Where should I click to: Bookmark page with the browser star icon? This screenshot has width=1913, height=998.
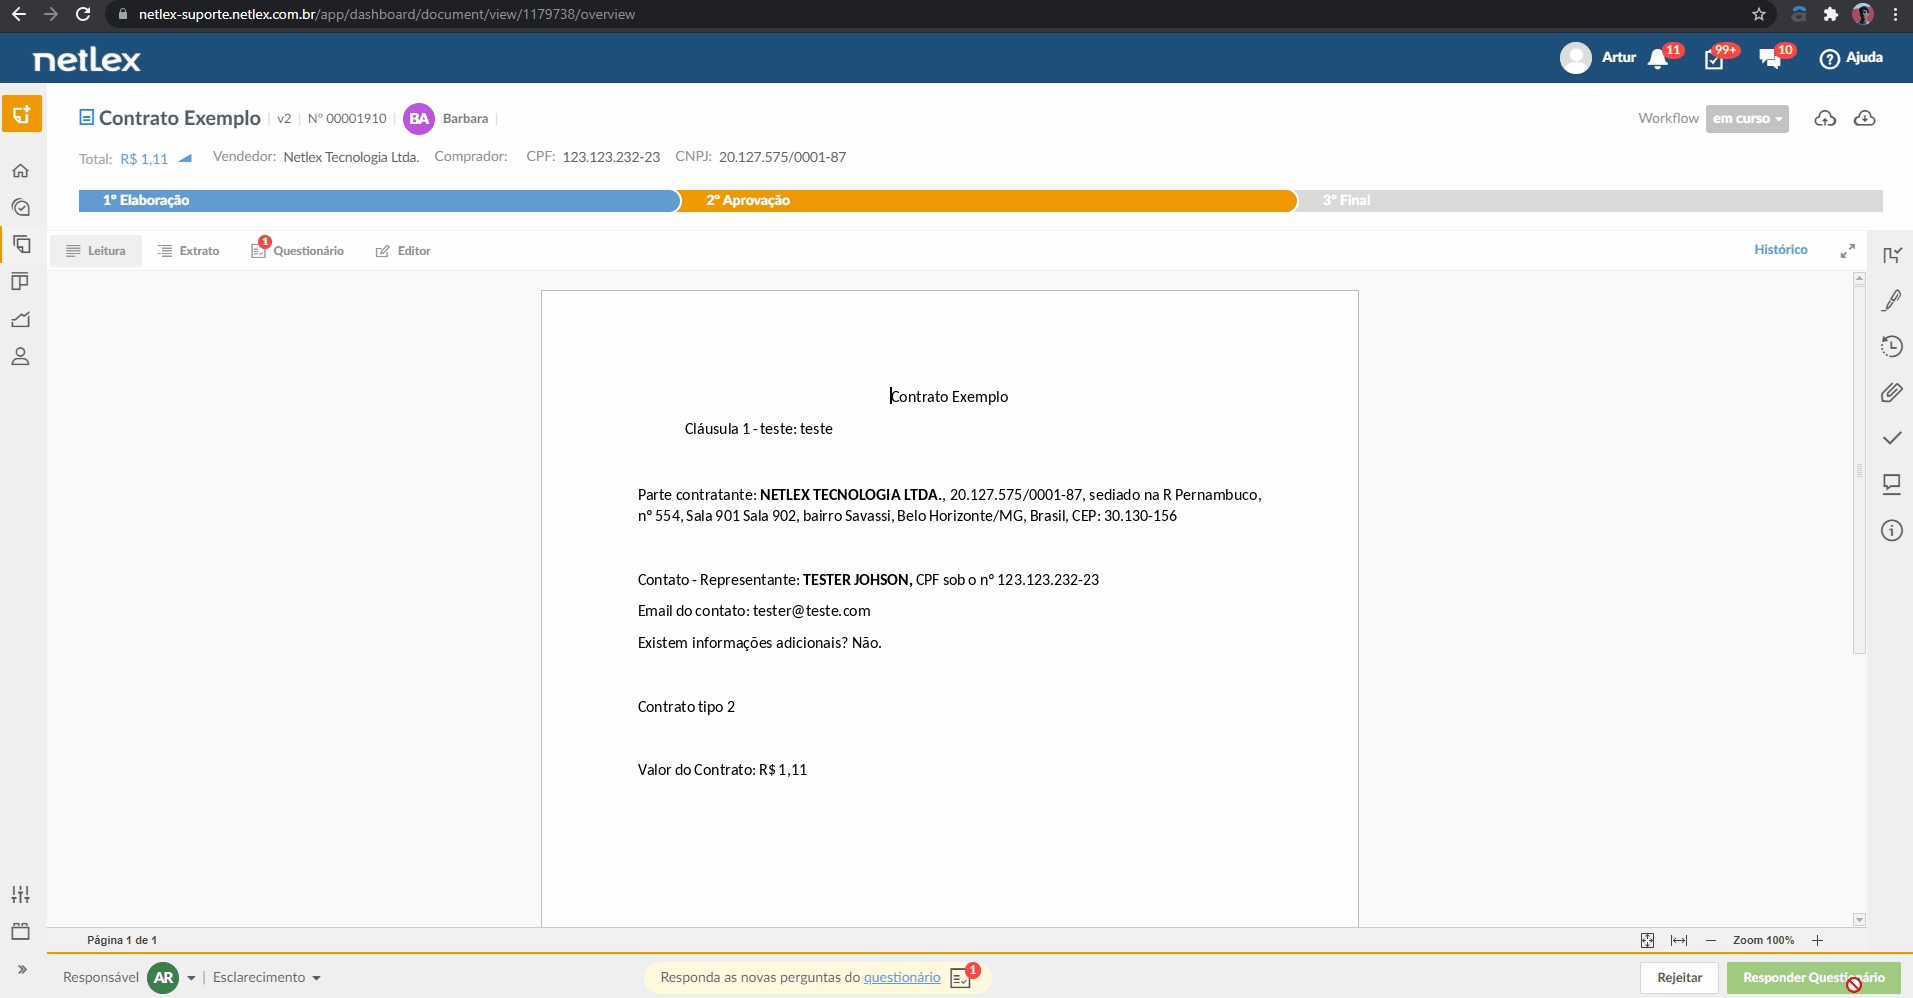point(1758,14)
